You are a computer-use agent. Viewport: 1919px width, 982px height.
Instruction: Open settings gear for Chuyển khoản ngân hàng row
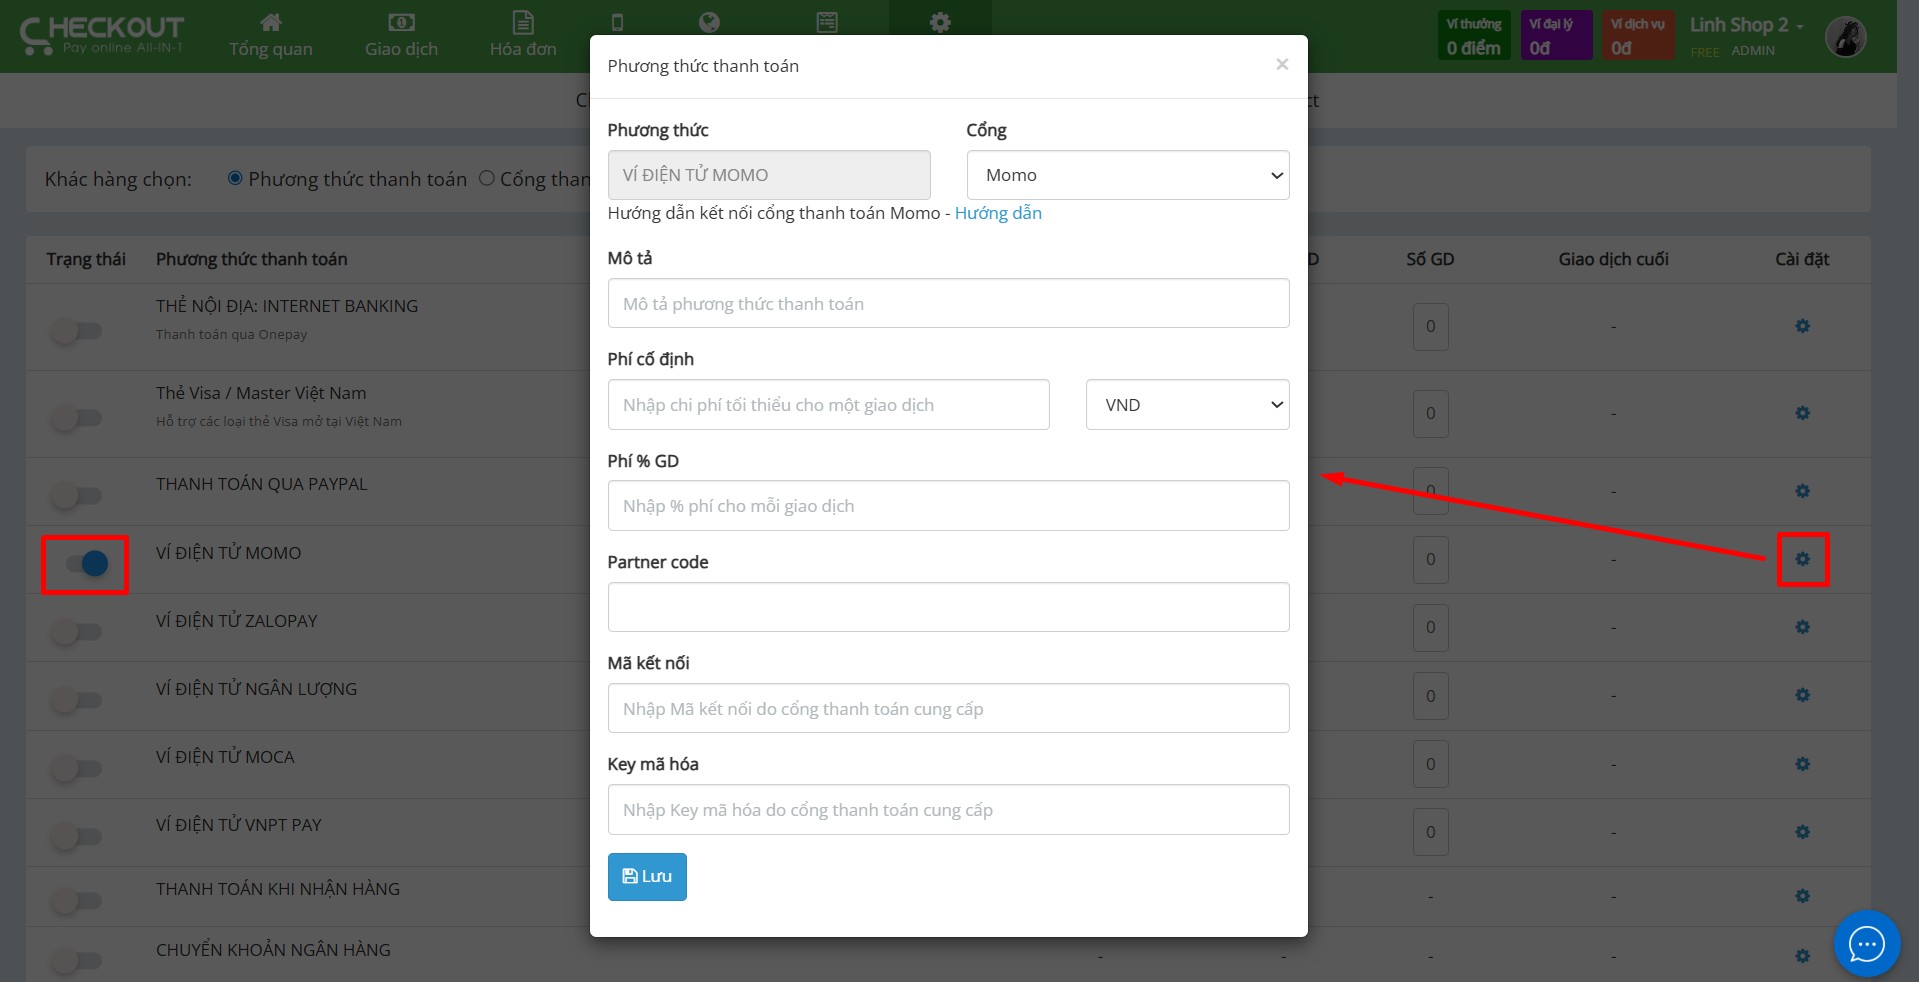(1802, 956)
